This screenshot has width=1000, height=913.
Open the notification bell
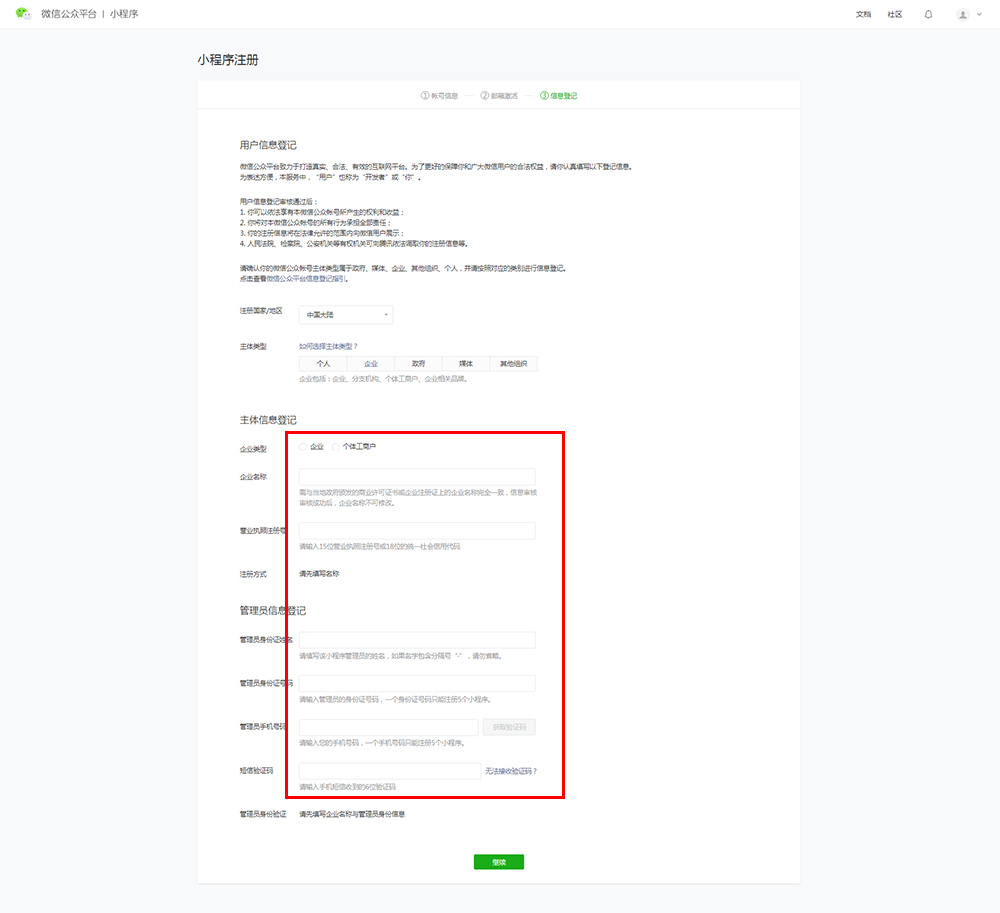[x=928, y=14]
